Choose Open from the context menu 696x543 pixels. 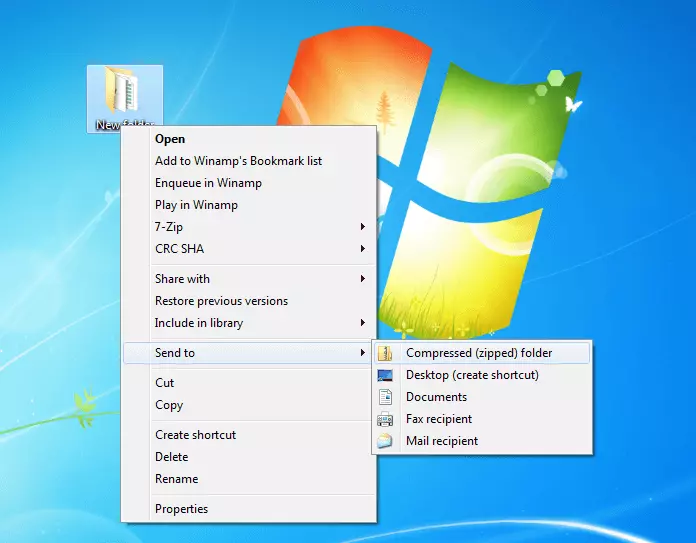(249, 139)
